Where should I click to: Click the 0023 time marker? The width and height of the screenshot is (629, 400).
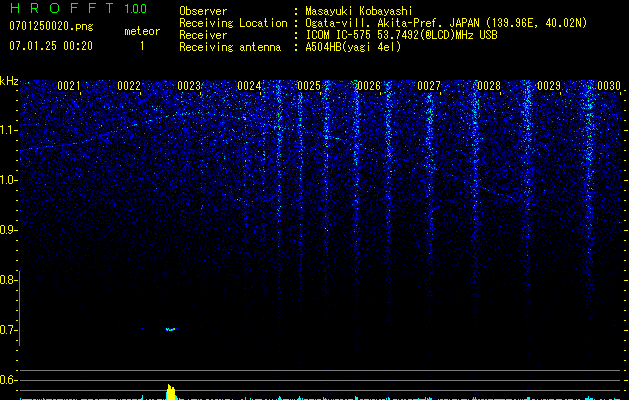[189, 86]
